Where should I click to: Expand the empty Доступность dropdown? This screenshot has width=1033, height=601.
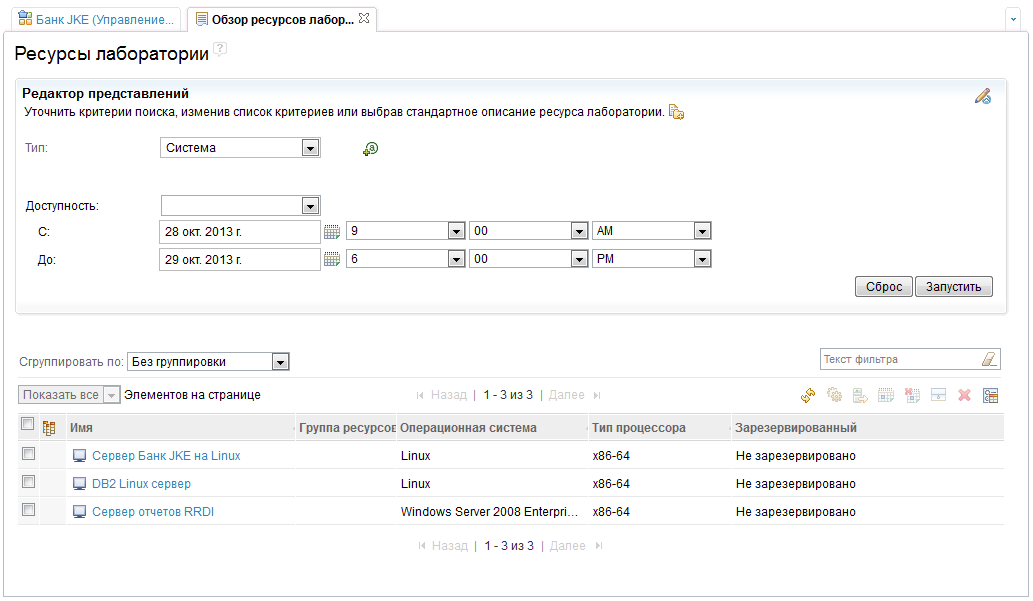310,206
